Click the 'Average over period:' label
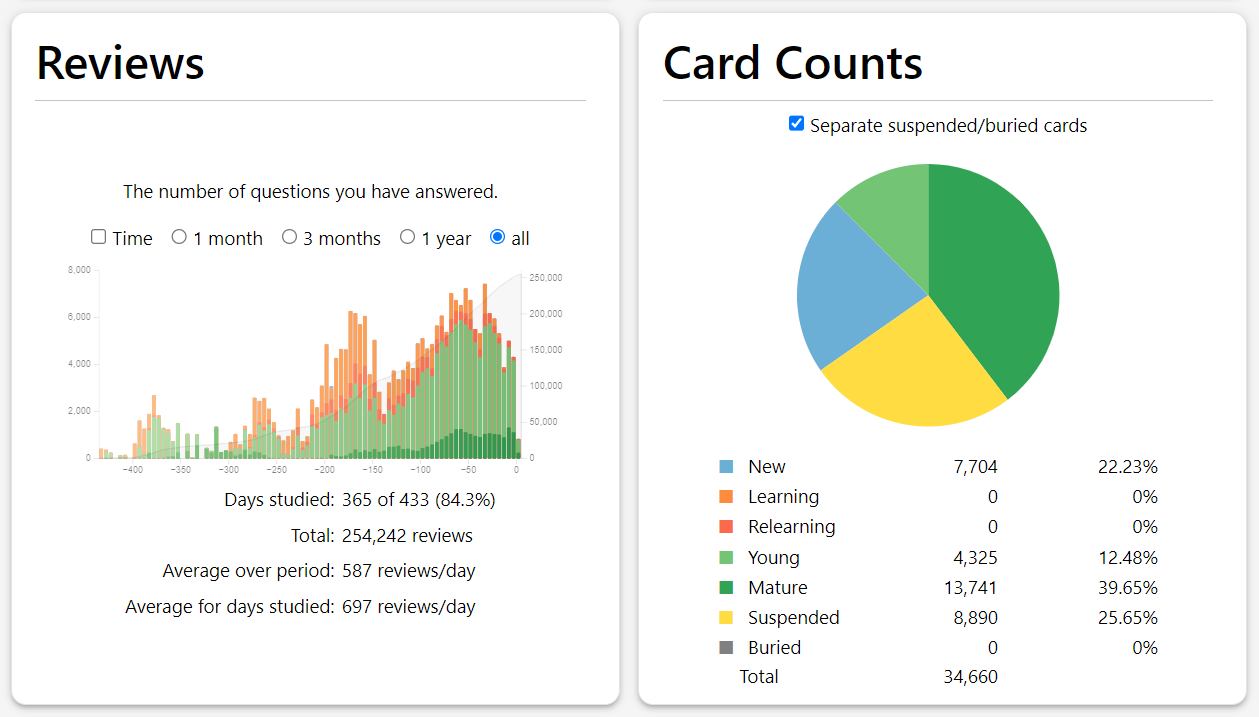The image size is (1259, 717). 248,571
